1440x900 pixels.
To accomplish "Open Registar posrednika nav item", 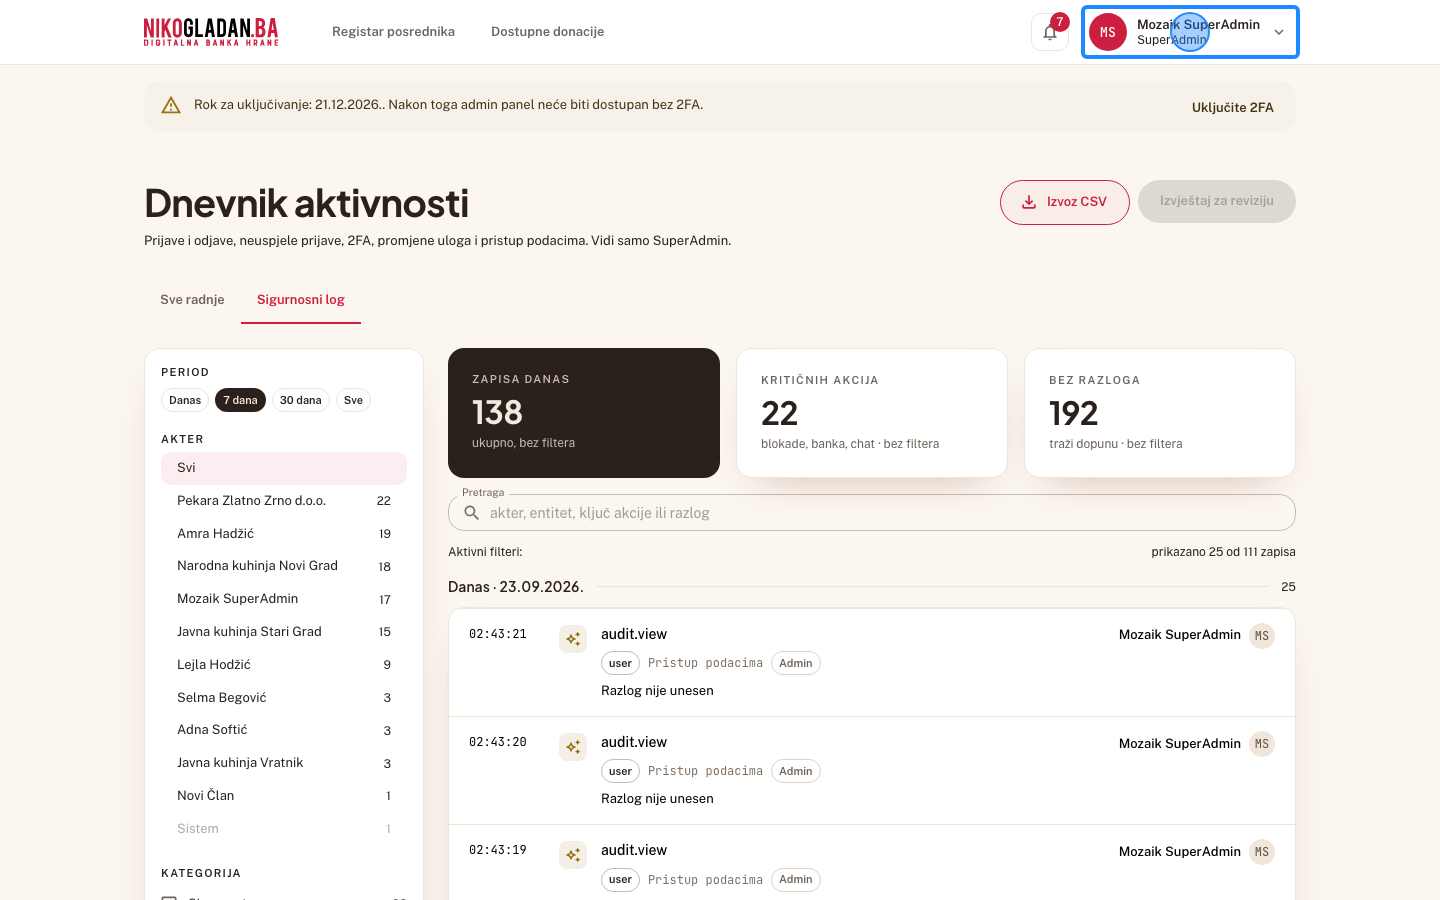I will [x=393, y=32].
